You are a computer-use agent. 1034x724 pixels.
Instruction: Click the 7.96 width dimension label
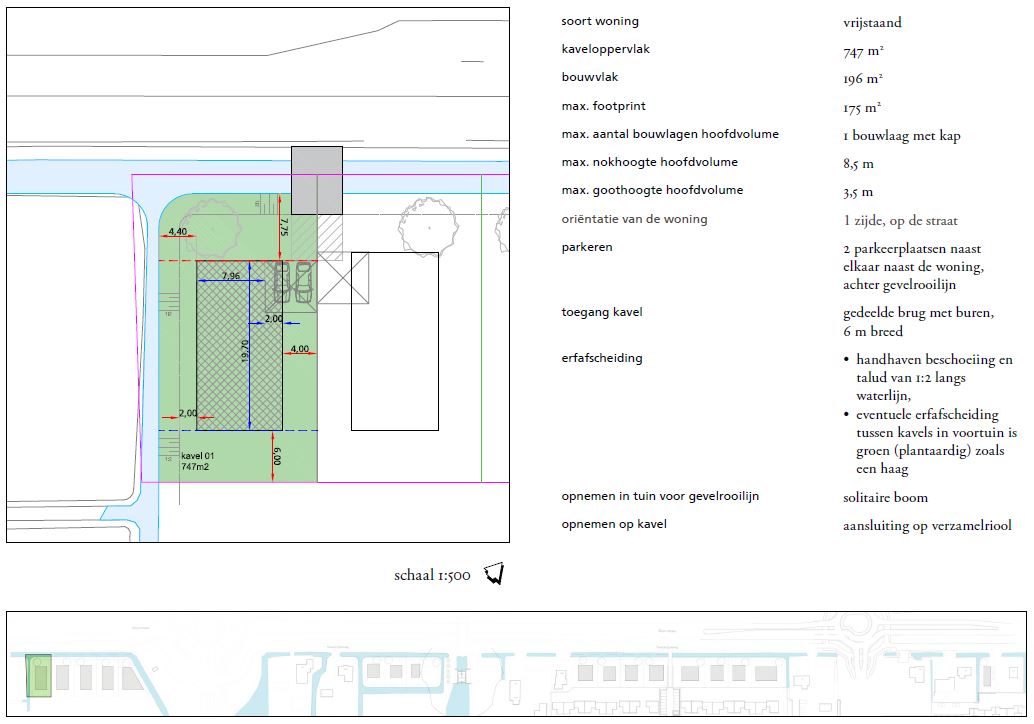tap(230, 276)
